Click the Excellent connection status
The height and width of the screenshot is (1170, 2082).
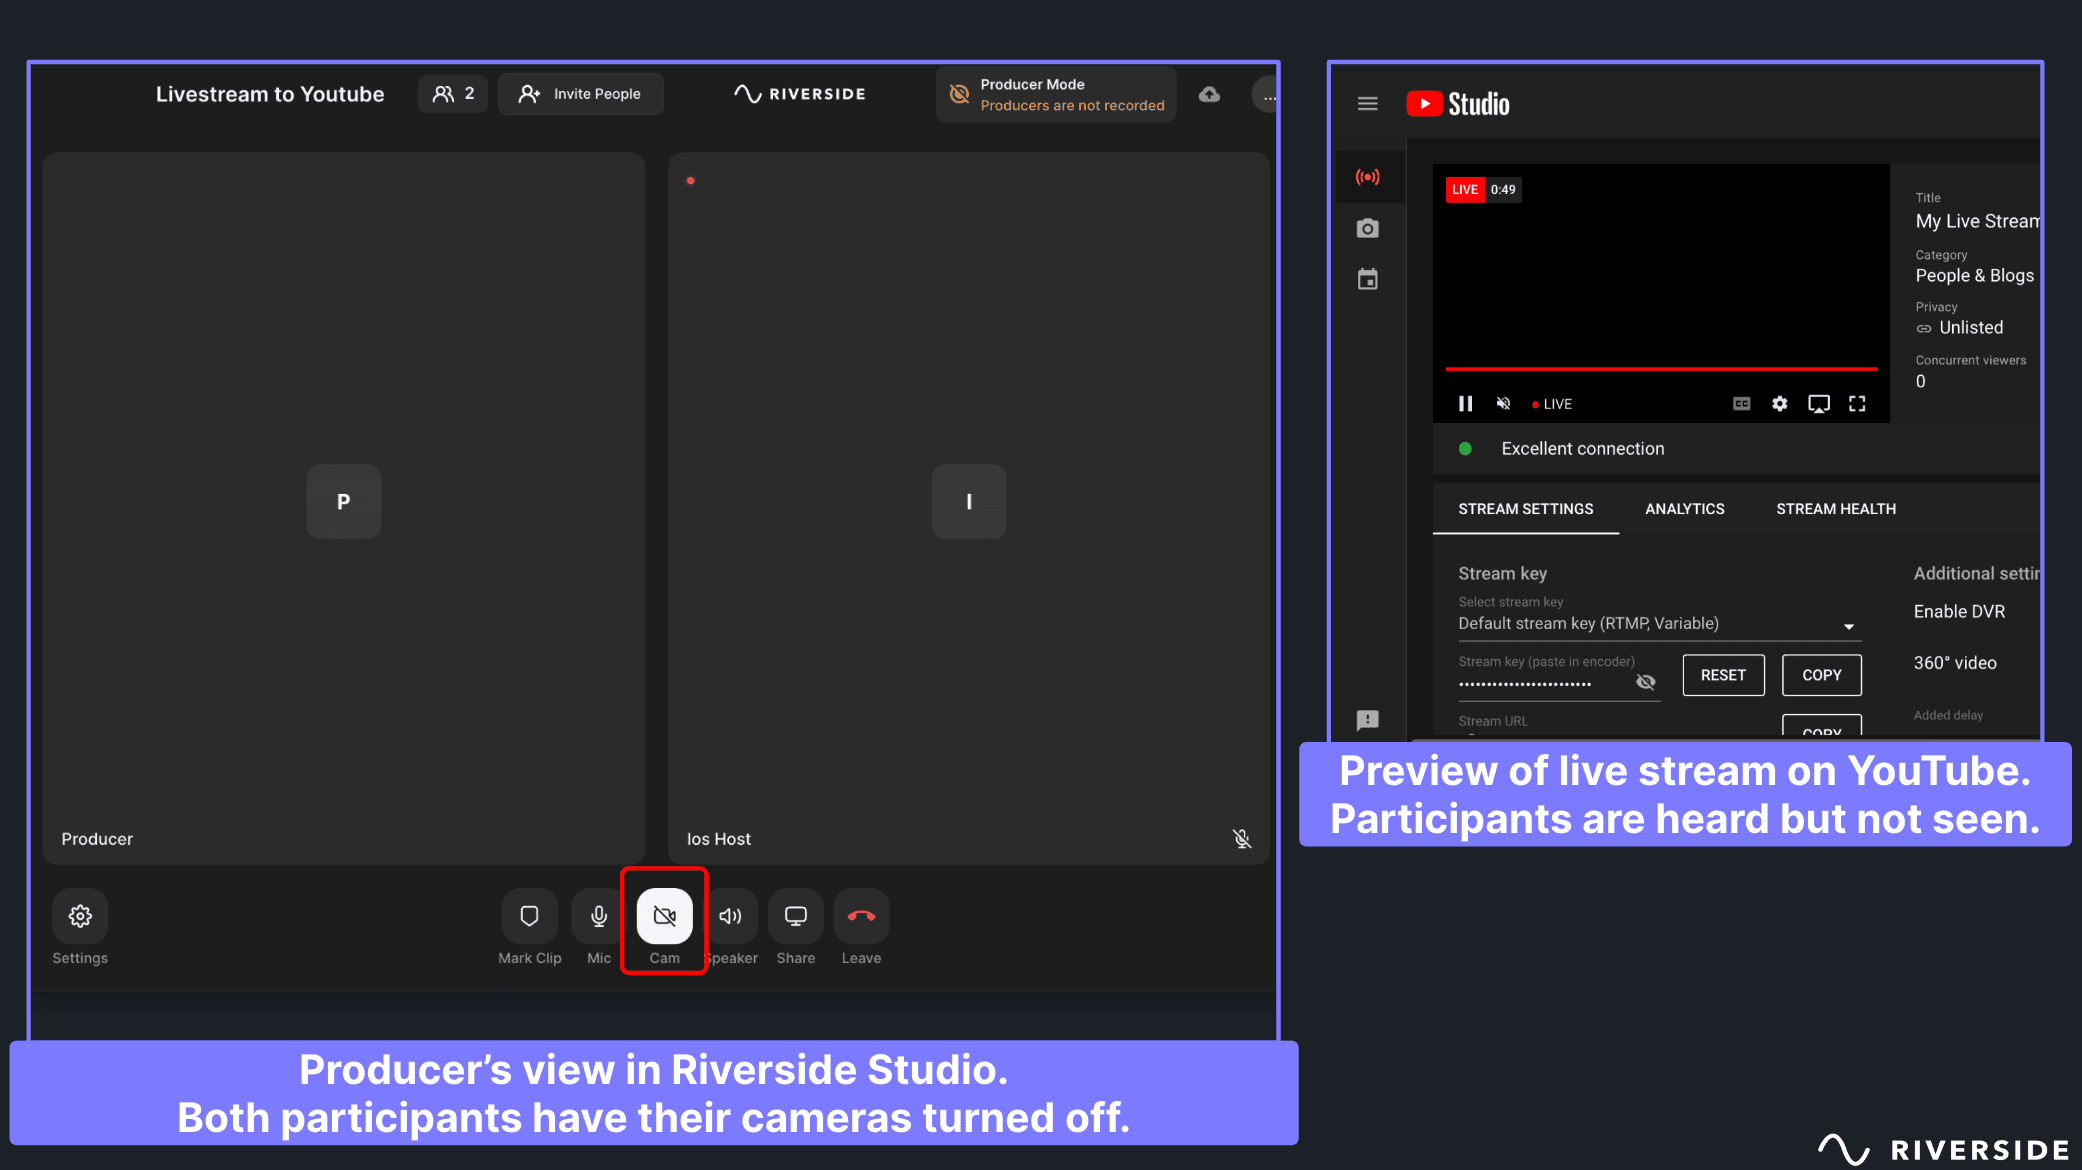coord(1582,449)
